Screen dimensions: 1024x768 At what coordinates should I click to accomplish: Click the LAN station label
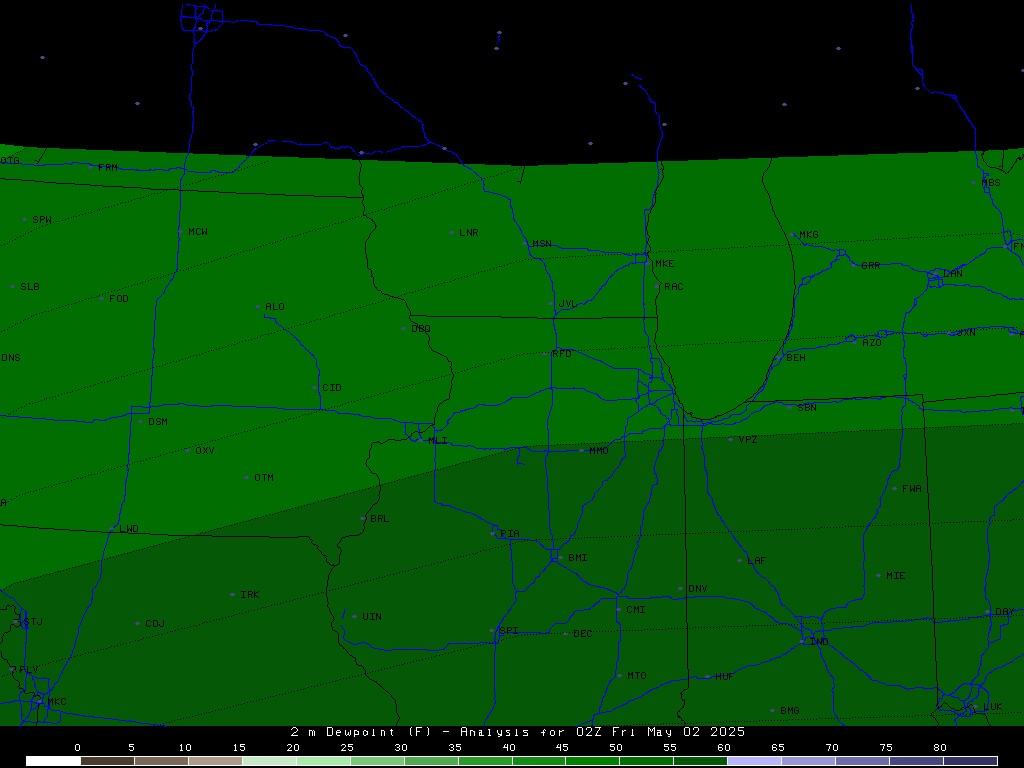[x=952, y=274]
